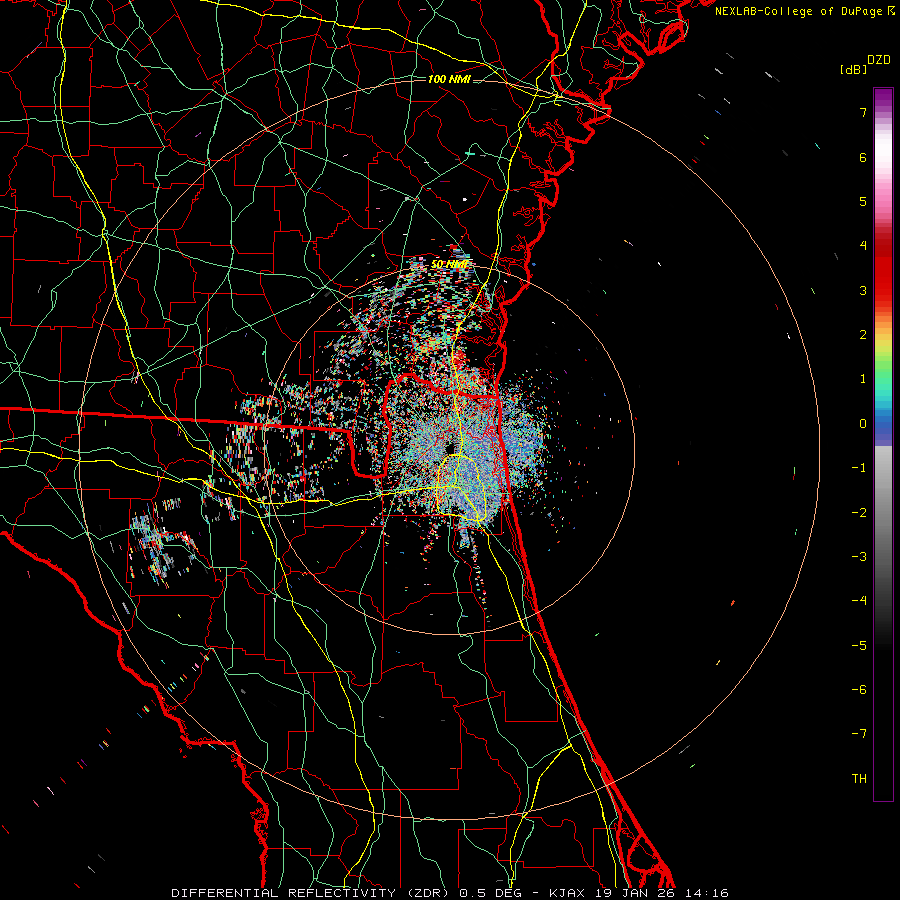The height and width of the screenshot is (900, 900).
Task: Click the DIFFERENTIAL REFLECTIVITY (ZDR) caption text
Action: point(312,893)
